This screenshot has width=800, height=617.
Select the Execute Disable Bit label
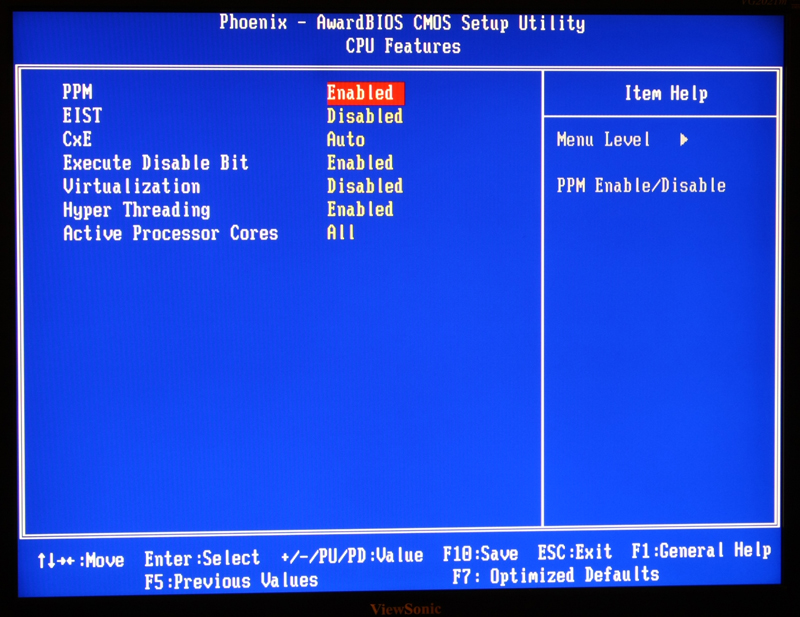[x=156, y=163]
